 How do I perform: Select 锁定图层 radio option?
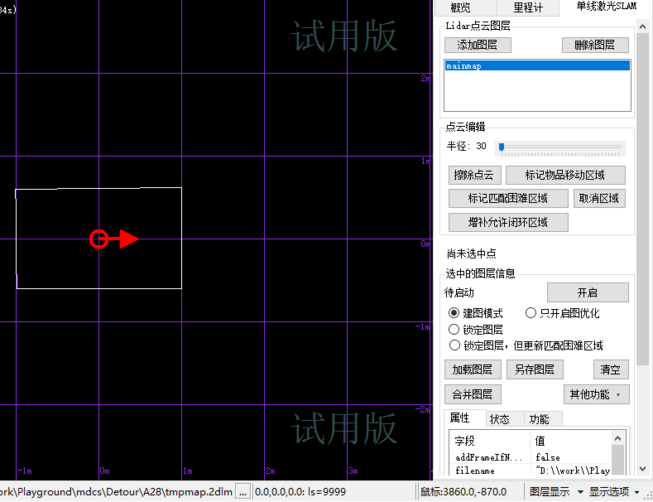pos(455,329)
